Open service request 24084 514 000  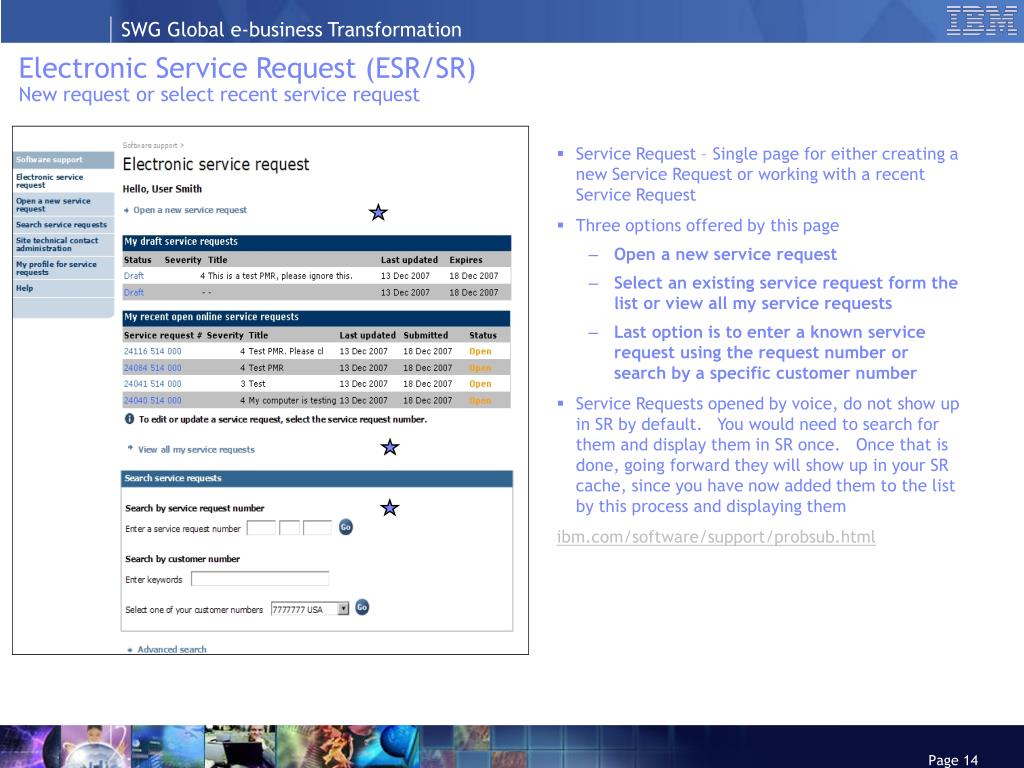pyautogui.click(x=152, y=368)
